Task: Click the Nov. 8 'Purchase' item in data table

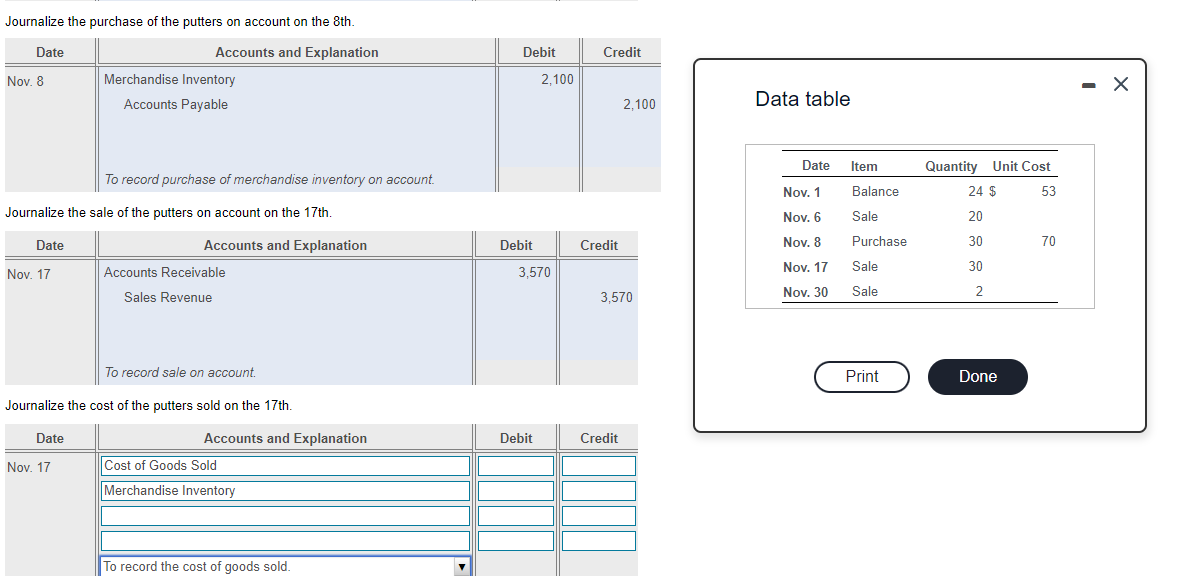Action: 879,241
